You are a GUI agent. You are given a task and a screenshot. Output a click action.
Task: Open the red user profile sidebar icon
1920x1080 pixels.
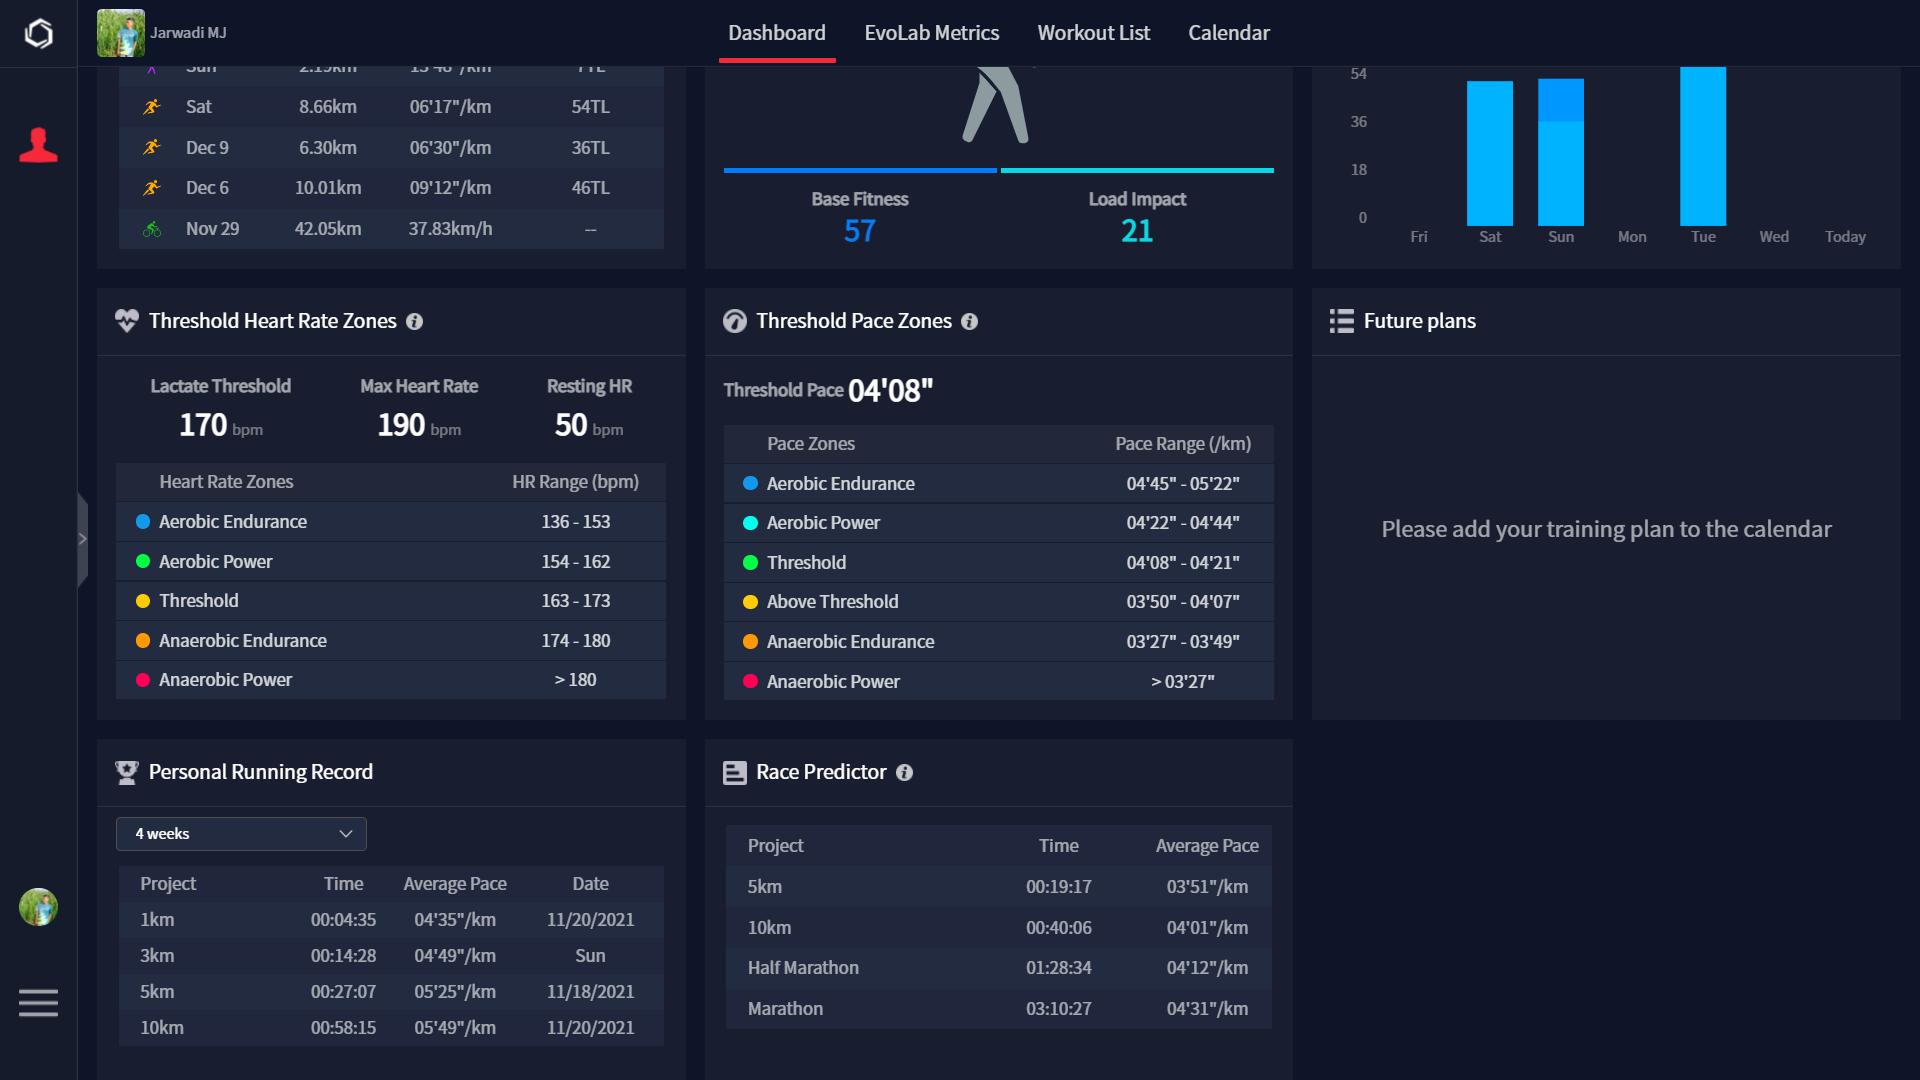point(38,146)
